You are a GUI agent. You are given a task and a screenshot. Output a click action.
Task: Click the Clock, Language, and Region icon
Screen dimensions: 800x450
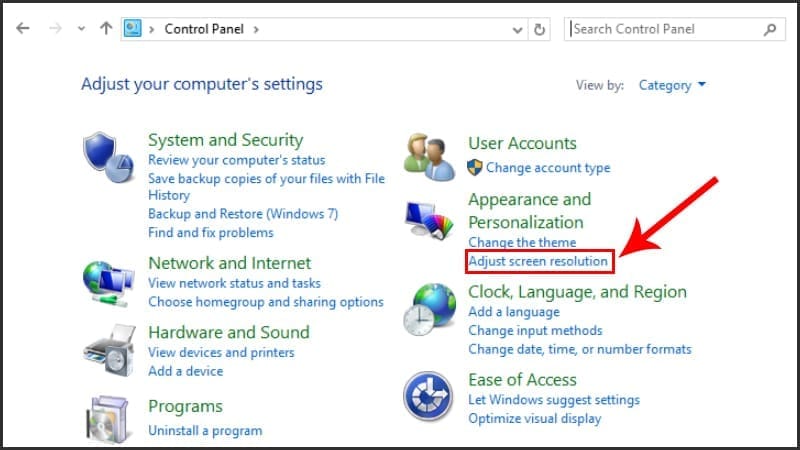429,310
